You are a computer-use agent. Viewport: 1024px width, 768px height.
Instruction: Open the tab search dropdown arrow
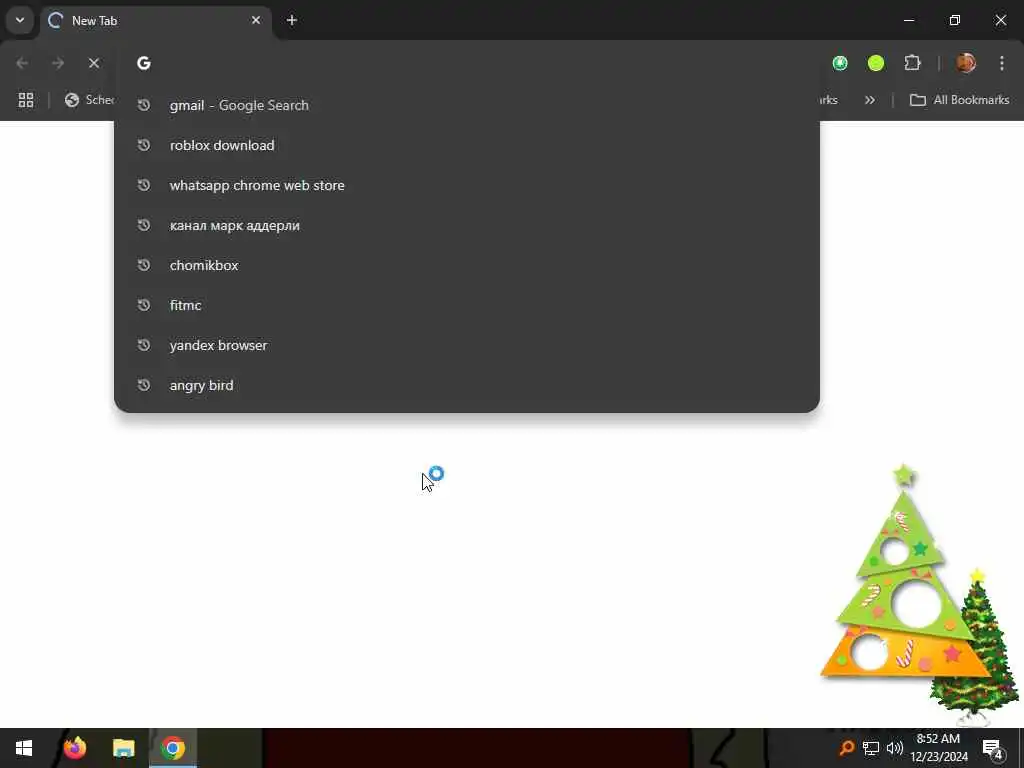pos(20,20)
